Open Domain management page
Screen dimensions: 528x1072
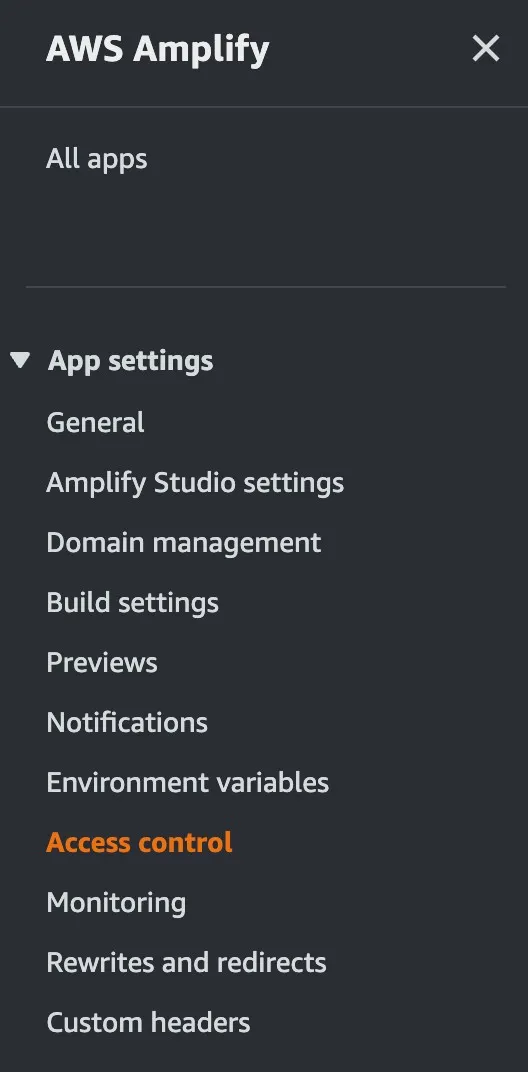click(183, 543)
